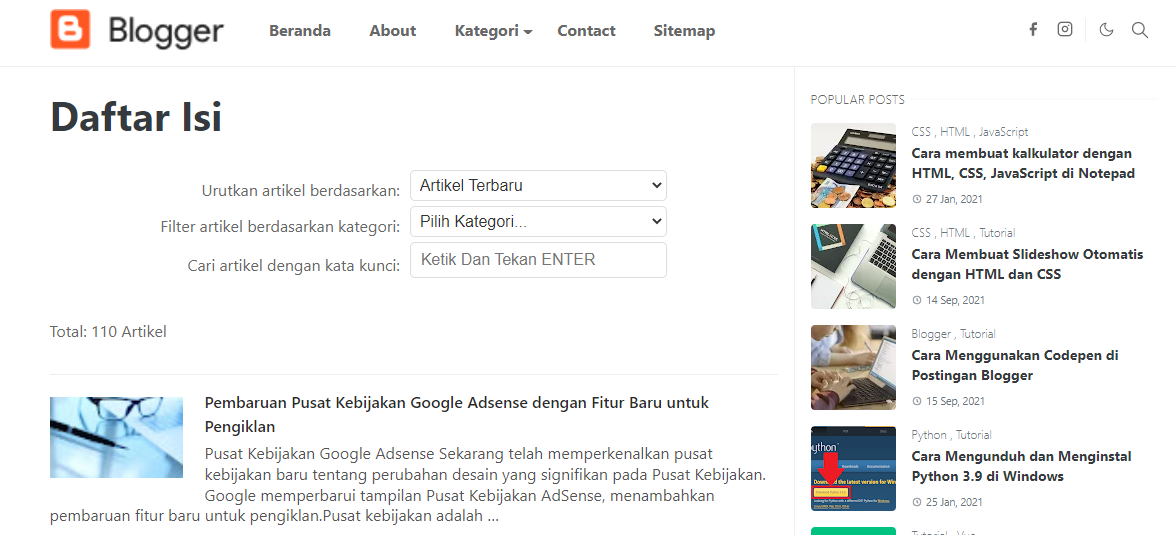Focus the Ketik Dan Tekan ENTER search field
The height and width of the screenshot is (535, 1176).
(538, 260)
